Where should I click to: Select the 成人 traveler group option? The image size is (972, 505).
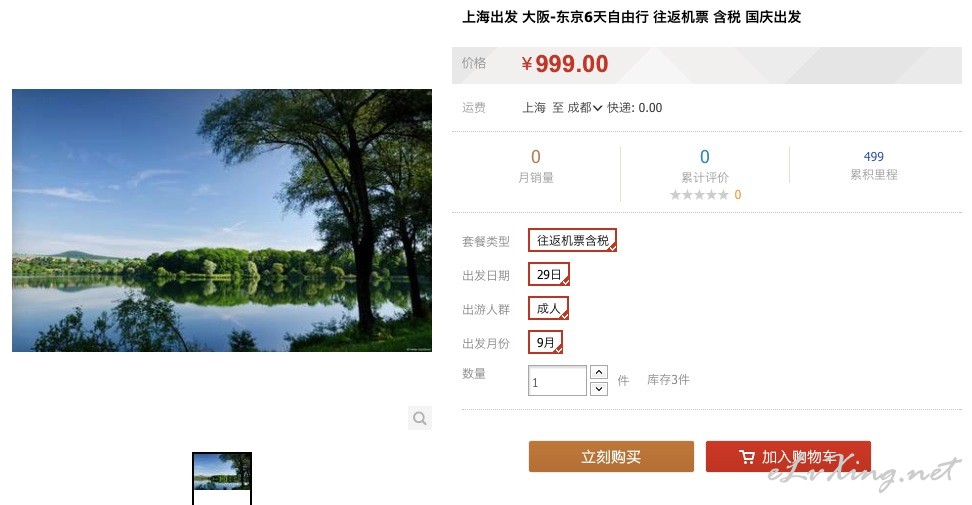pos(548,309)
